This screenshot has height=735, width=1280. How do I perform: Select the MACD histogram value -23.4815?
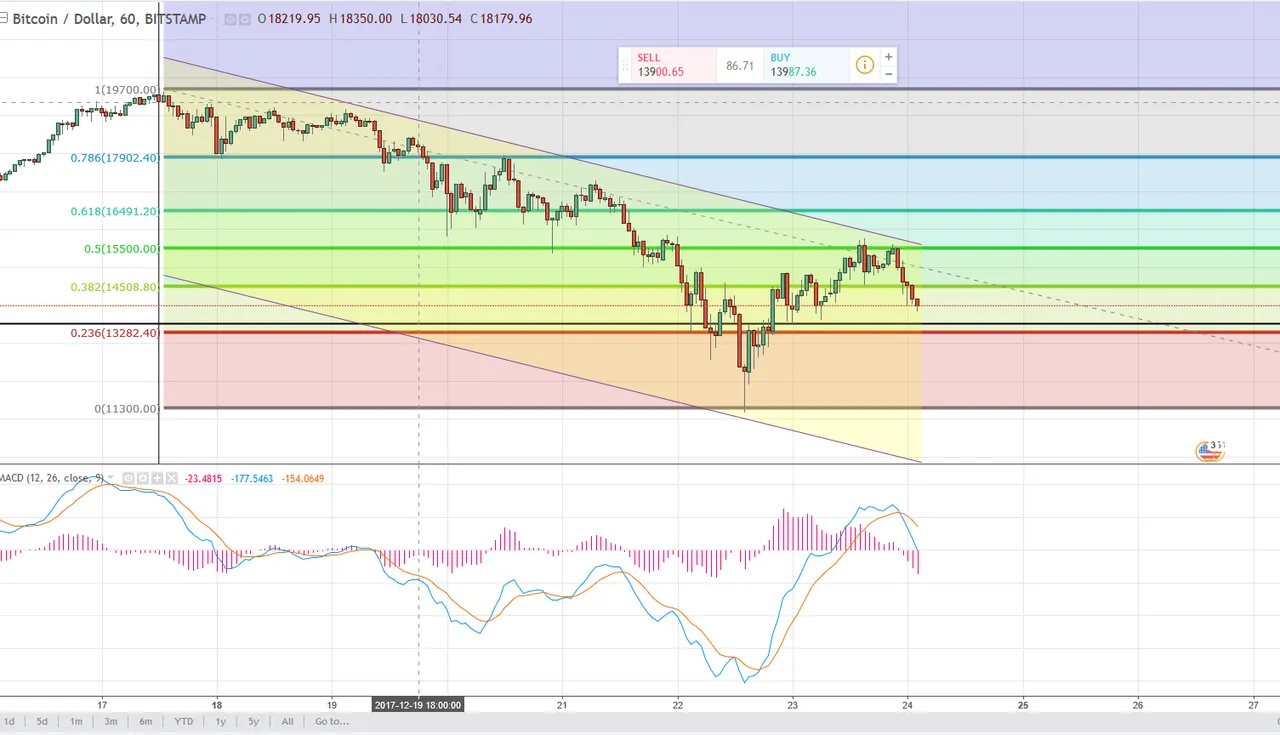(x=203, y=479)
